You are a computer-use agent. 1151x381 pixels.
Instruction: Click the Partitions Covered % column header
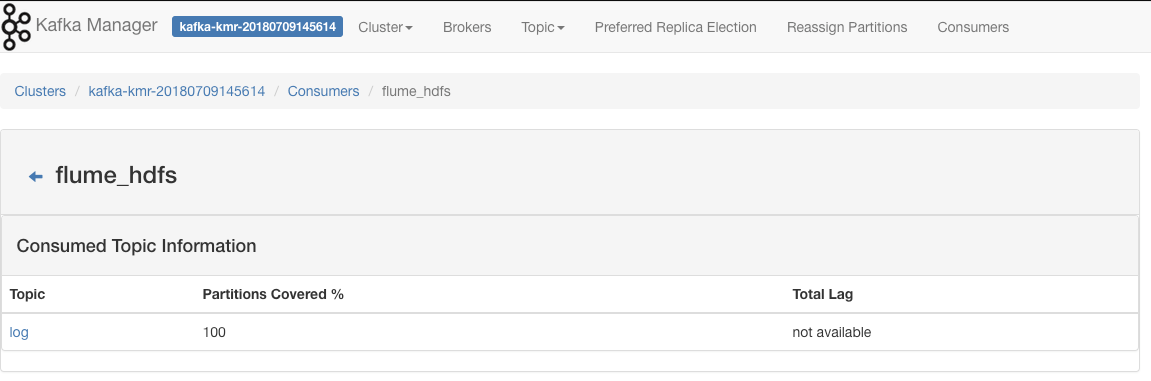[273, 294]
